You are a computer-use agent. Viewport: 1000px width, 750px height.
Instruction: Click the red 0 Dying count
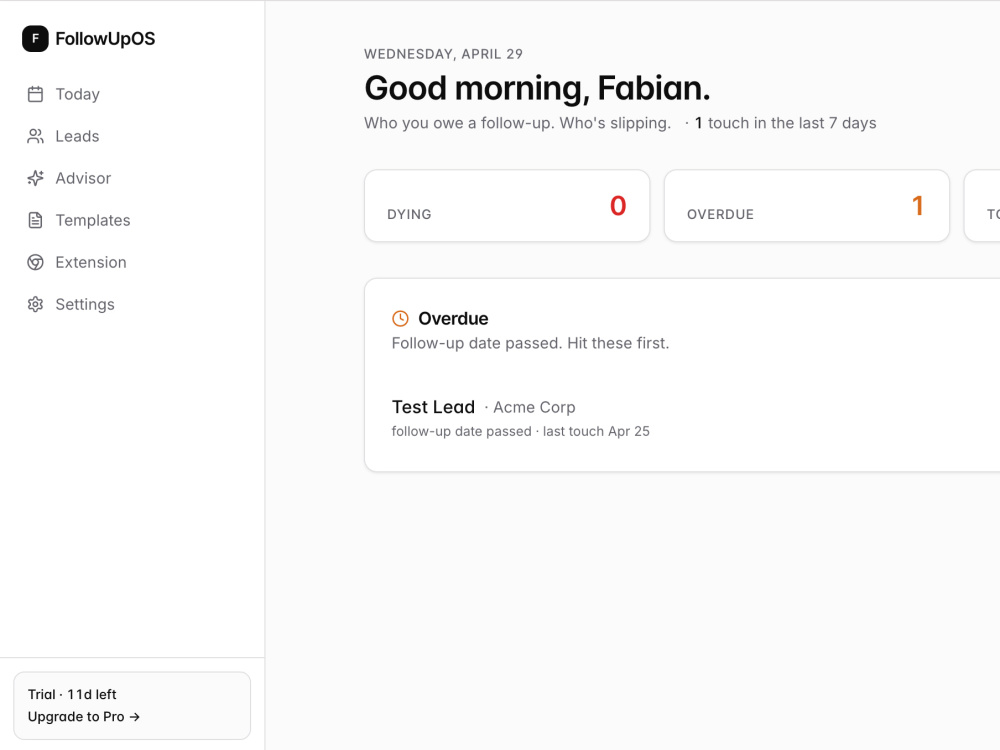point(618,205)
